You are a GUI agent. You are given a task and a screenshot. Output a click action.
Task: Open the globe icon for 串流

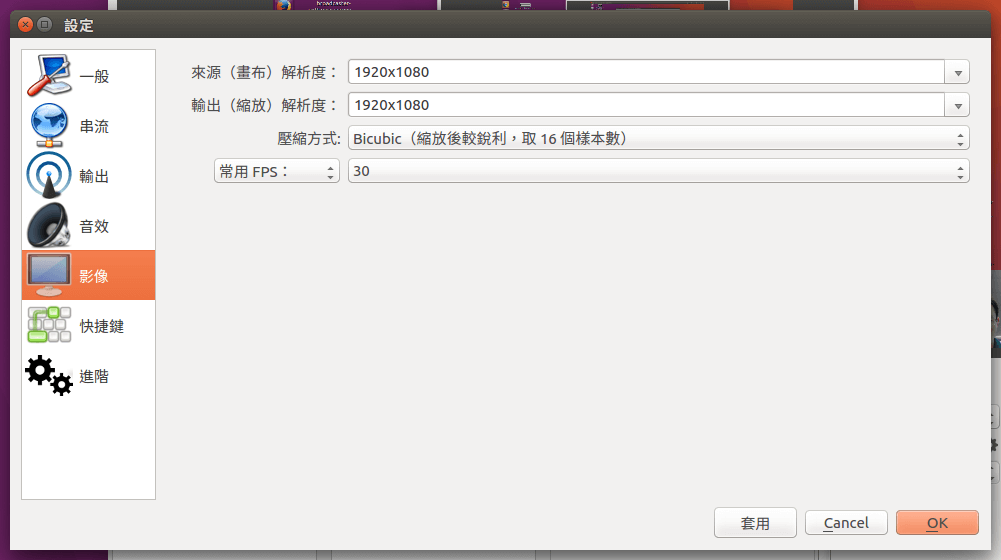click(48, 126)
